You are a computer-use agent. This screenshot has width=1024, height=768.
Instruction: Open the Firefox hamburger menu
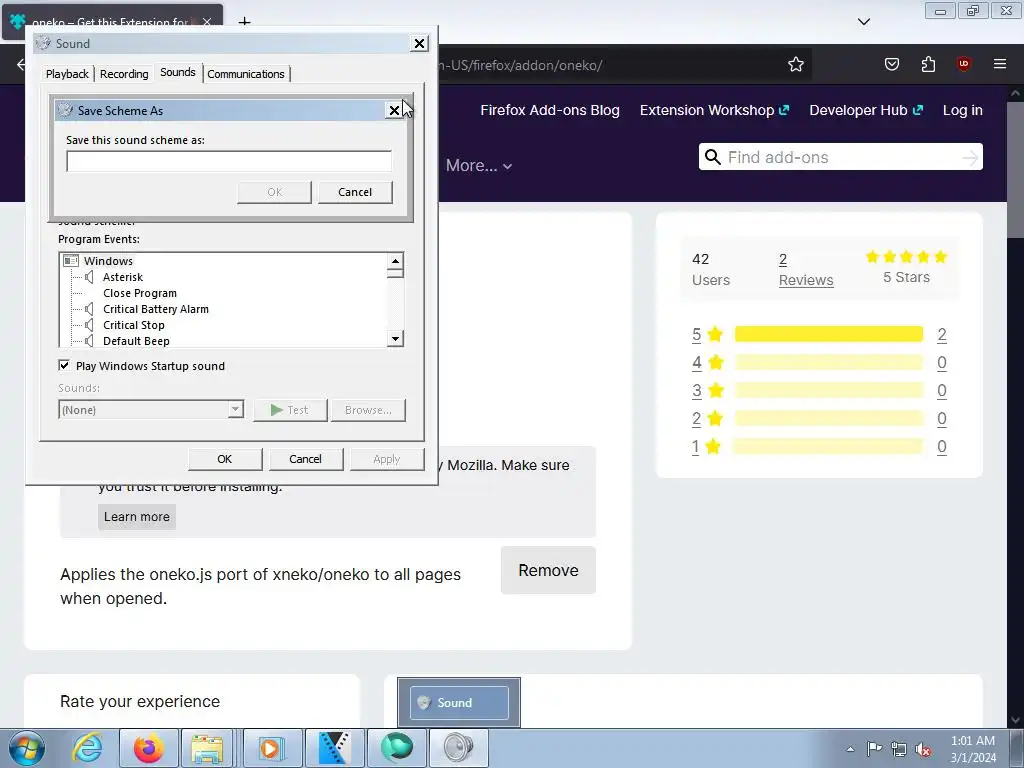pos(999,64)
